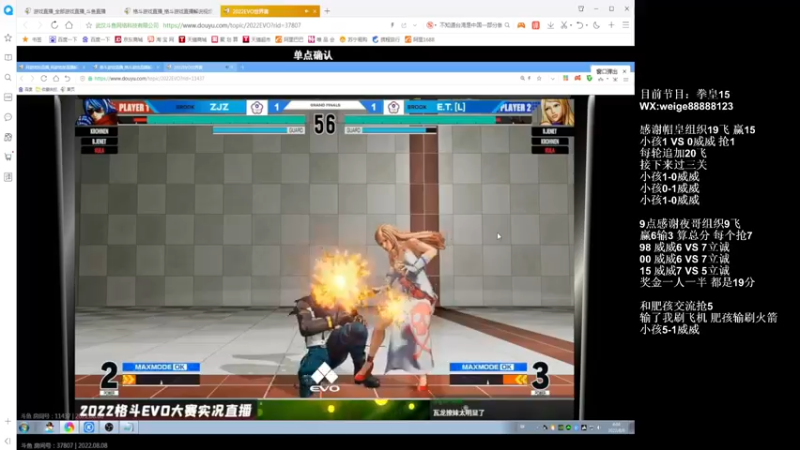800x450 pixels.
Task: Expand the address bar chevron dropdown
Action: [x=415, y=25]
